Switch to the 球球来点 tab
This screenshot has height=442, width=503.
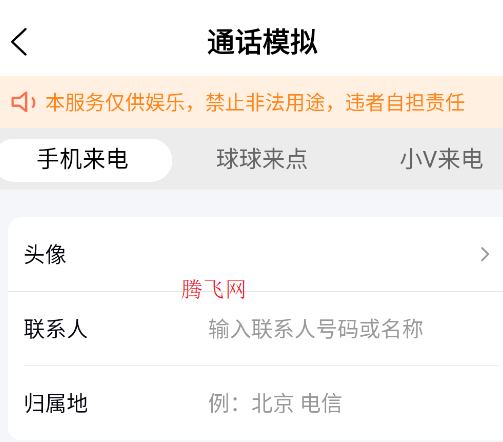click(262, 159)
